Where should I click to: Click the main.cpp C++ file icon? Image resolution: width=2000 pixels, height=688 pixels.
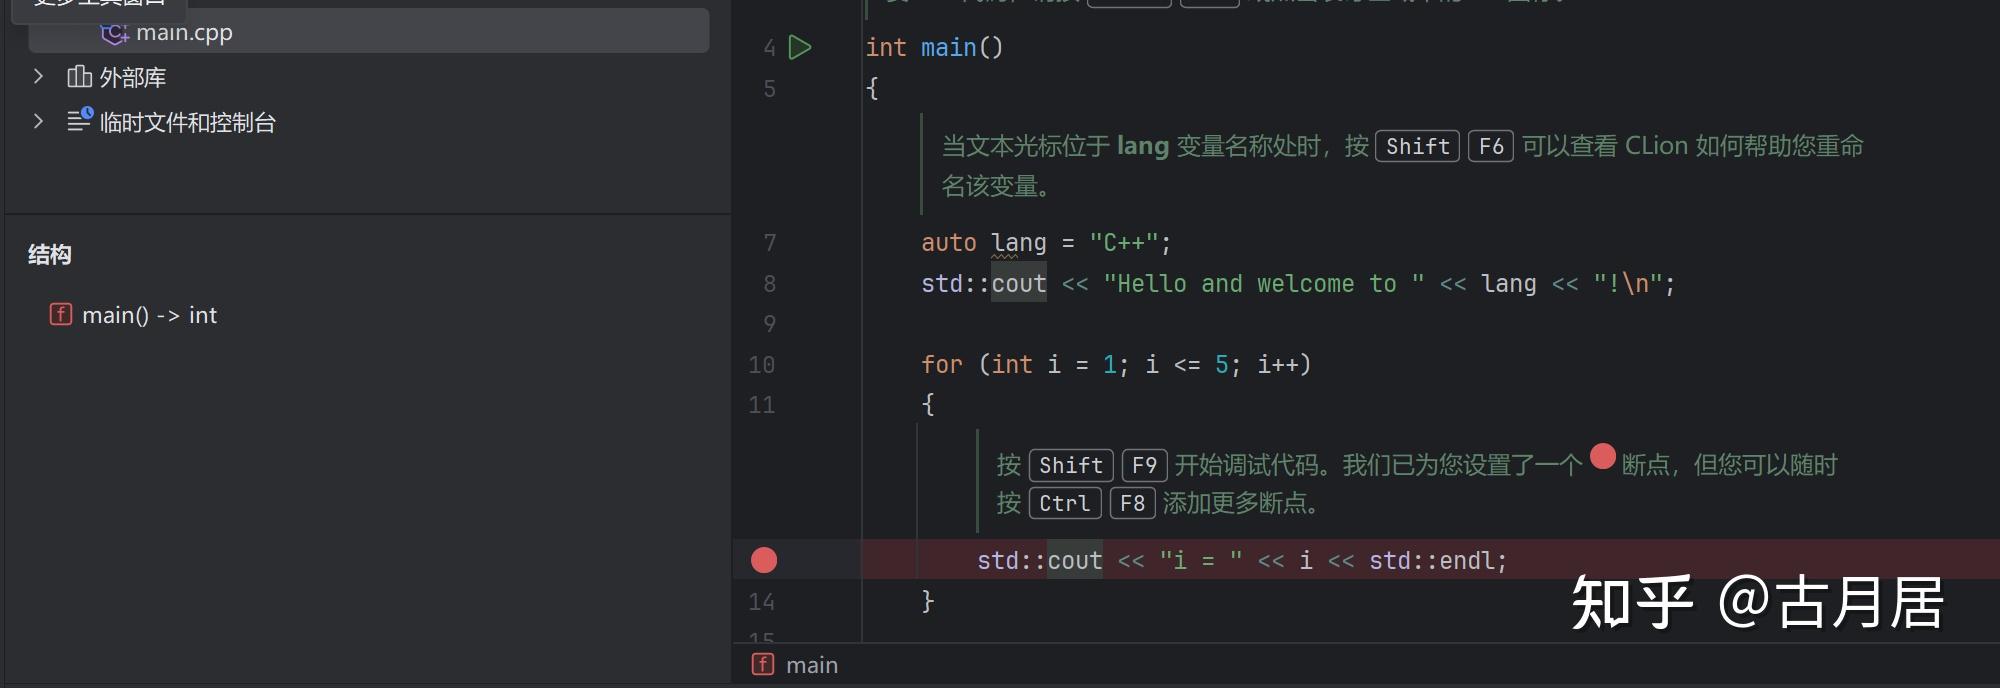click(x=114, y=33)
